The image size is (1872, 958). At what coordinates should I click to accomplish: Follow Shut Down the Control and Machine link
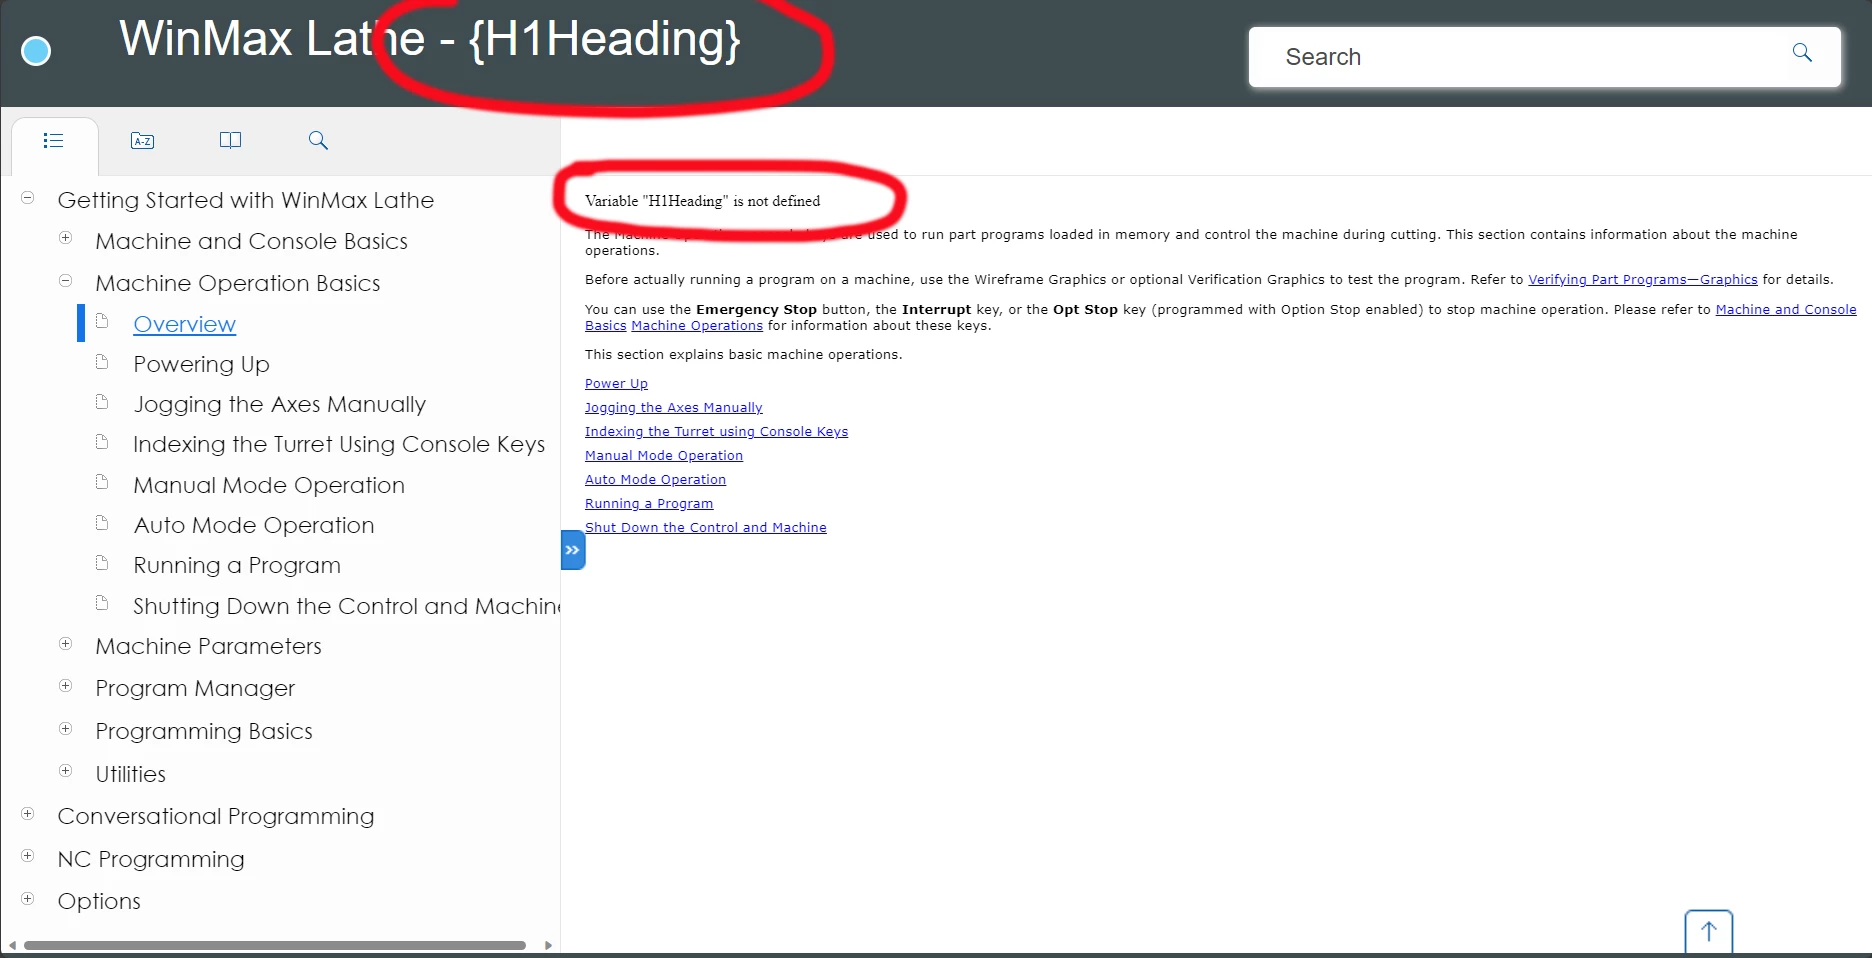point(706,528)
